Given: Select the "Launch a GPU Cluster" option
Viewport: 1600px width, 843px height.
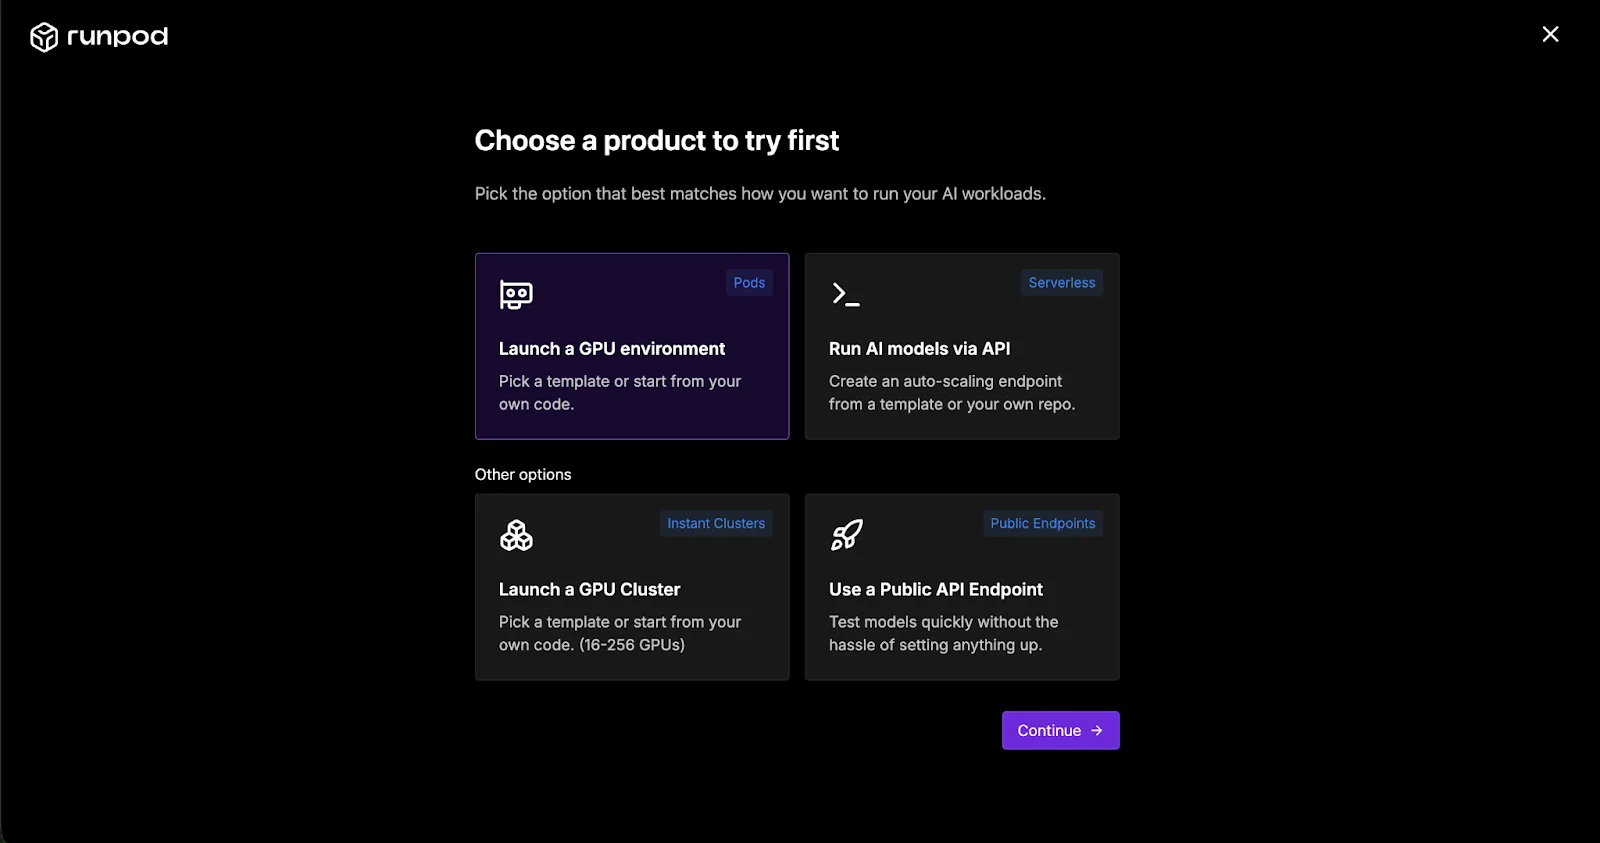Looking at the screenshot, I should click(589, 590).
